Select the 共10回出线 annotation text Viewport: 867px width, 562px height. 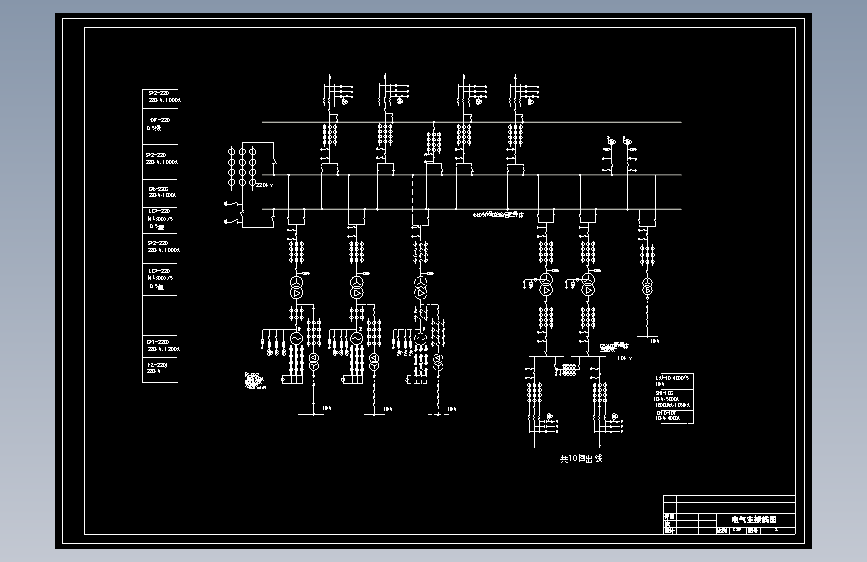click(581, 459)
